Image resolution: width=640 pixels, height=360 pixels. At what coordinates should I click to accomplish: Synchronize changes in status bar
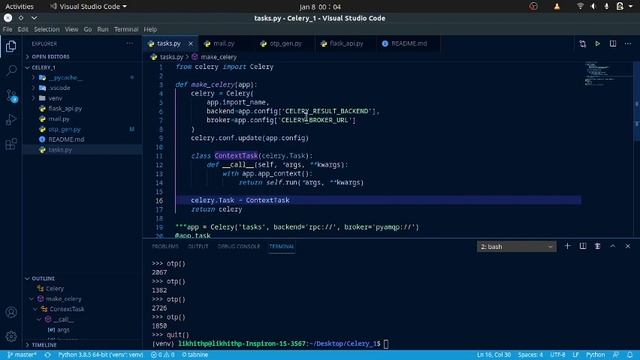[x=48, y=355]
